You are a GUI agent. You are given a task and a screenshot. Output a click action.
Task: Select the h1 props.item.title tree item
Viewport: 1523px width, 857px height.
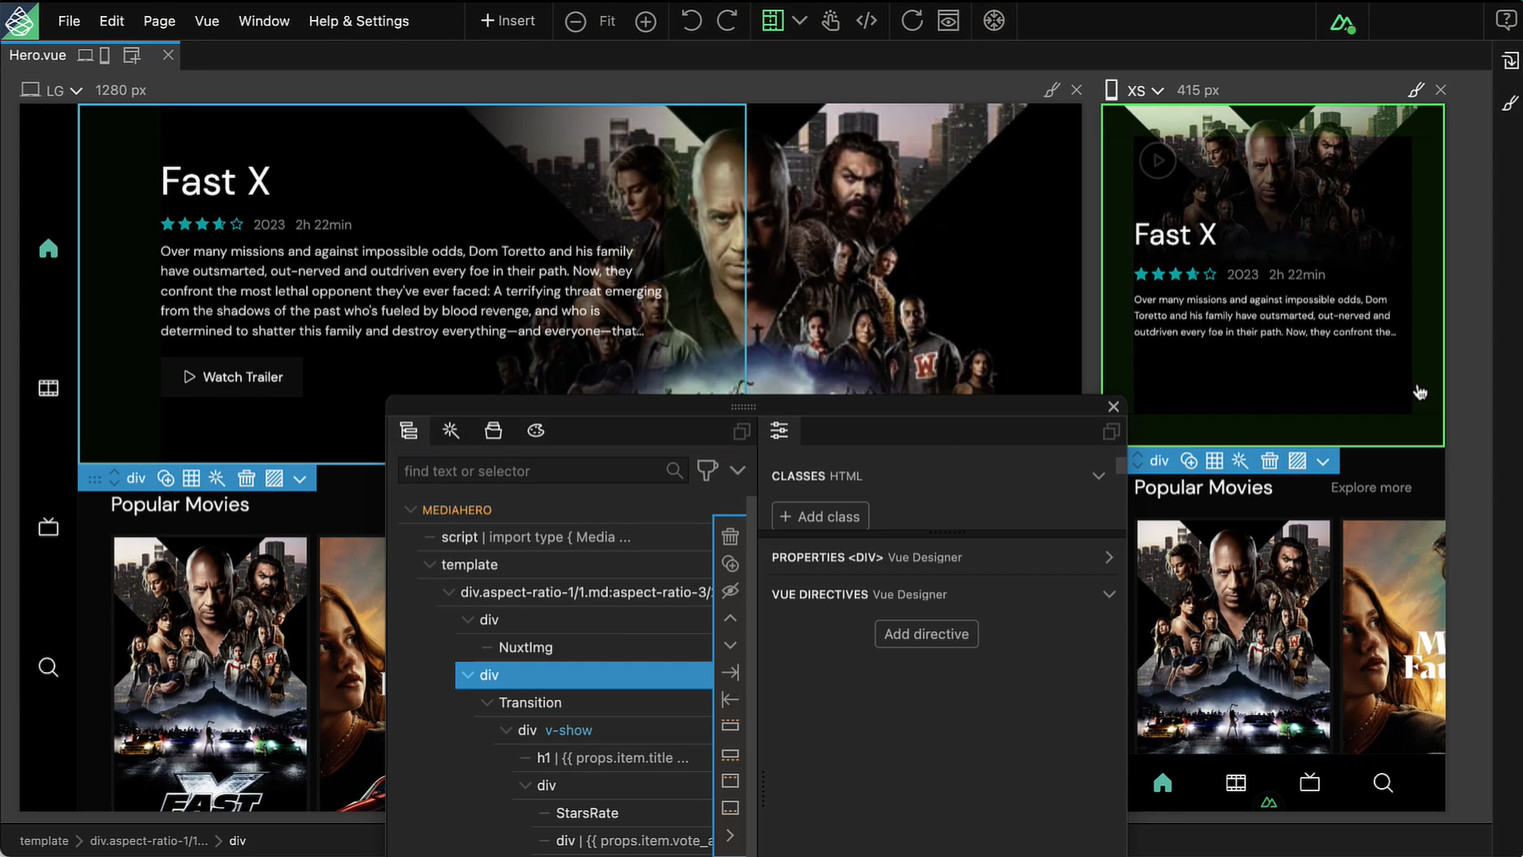click(613, 758)
